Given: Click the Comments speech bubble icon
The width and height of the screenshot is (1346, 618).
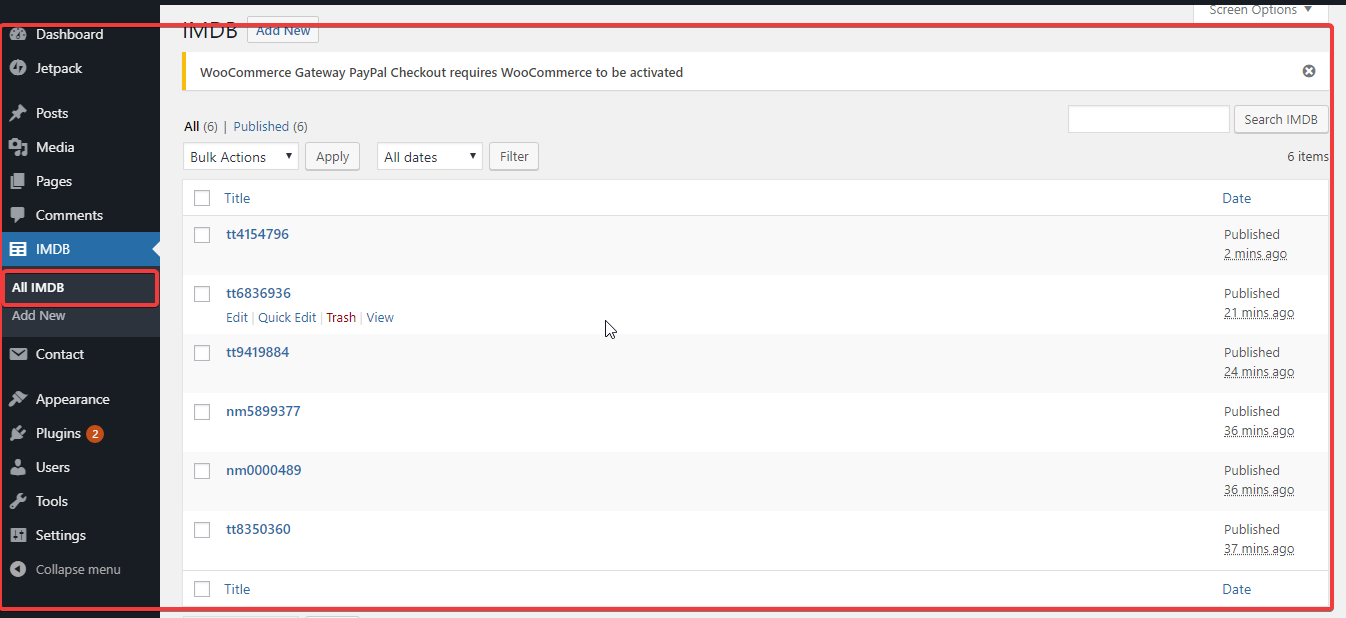Looking at the screenshot, I should [18, 215].
